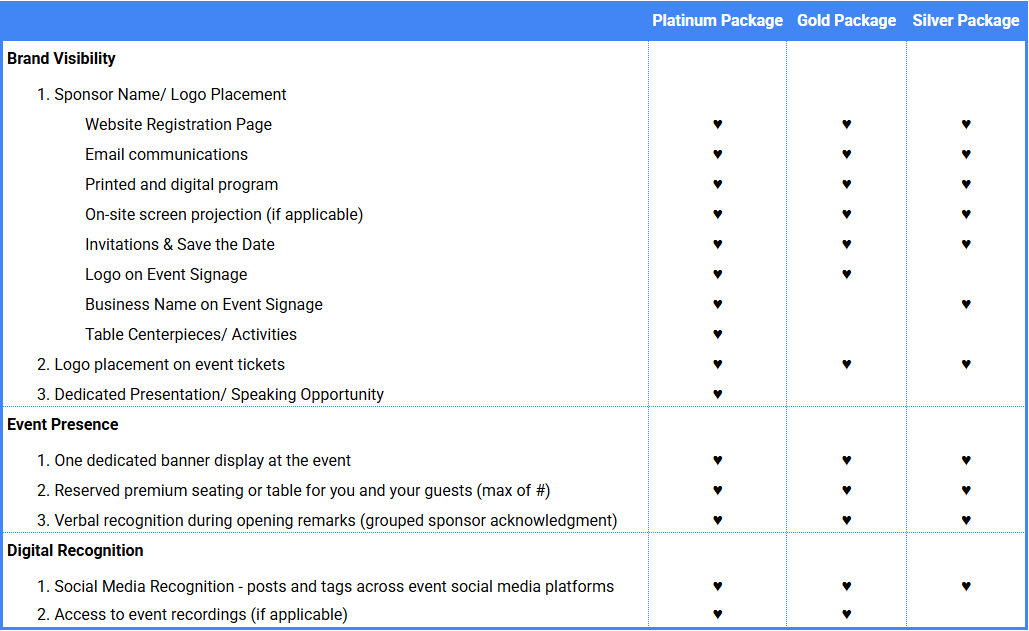Select the Platinum Package column header
This screenshot has height=631, width=1029.
click(717, 21)
